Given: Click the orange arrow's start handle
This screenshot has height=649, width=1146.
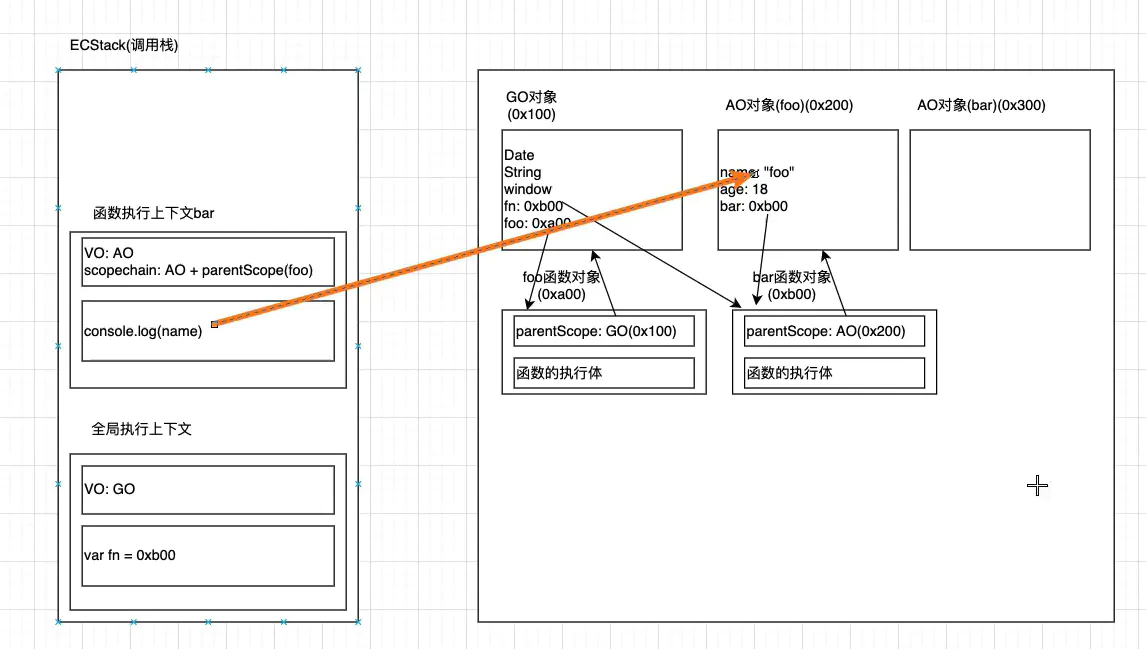Looking at the screenshot, I should coord(214,324).
